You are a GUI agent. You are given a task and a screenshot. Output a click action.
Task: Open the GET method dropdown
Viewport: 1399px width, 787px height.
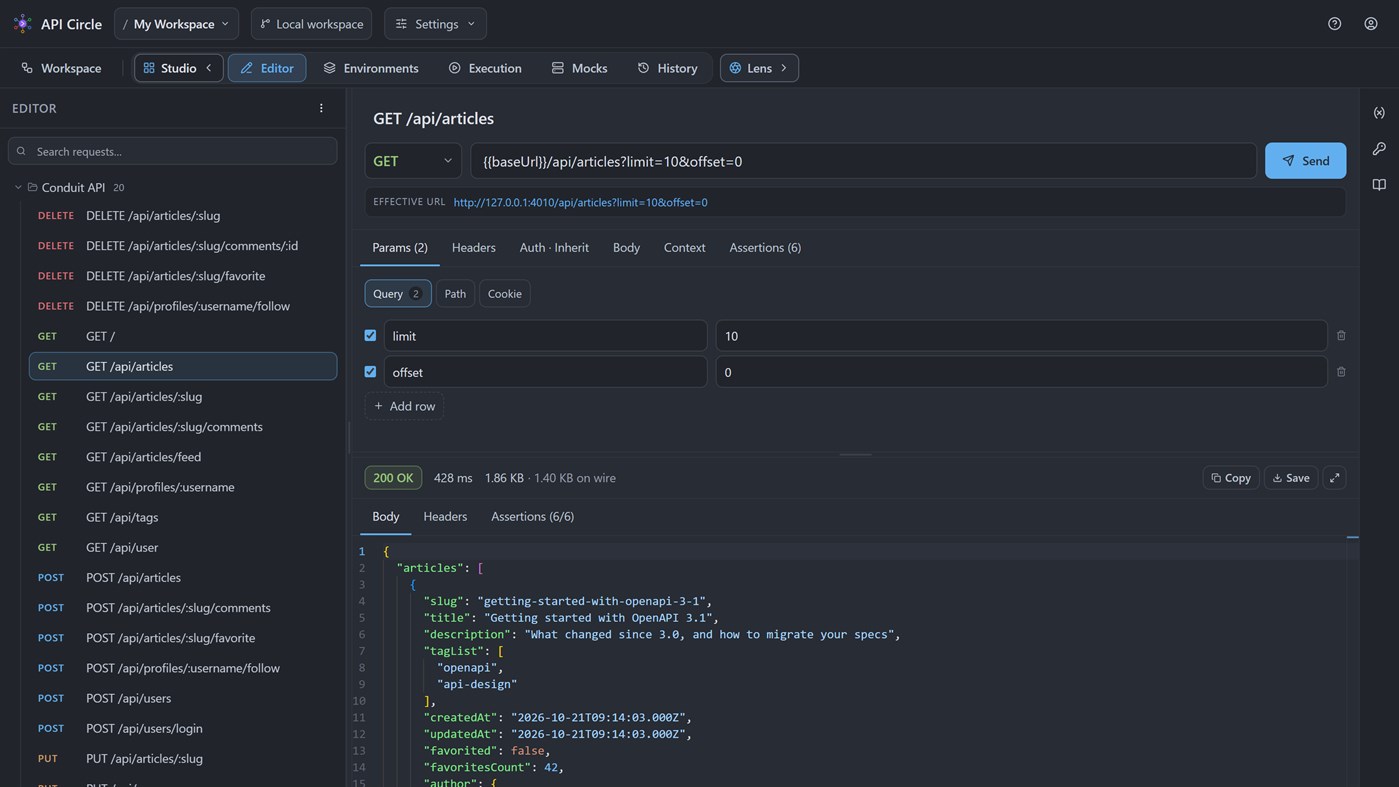[413, 161]
